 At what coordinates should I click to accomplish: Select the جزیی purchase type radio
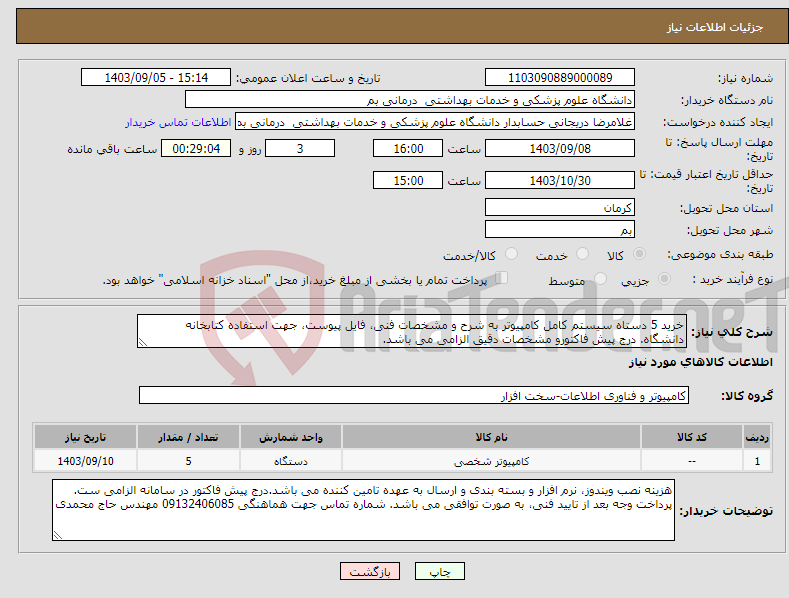(x=664, y=278)
